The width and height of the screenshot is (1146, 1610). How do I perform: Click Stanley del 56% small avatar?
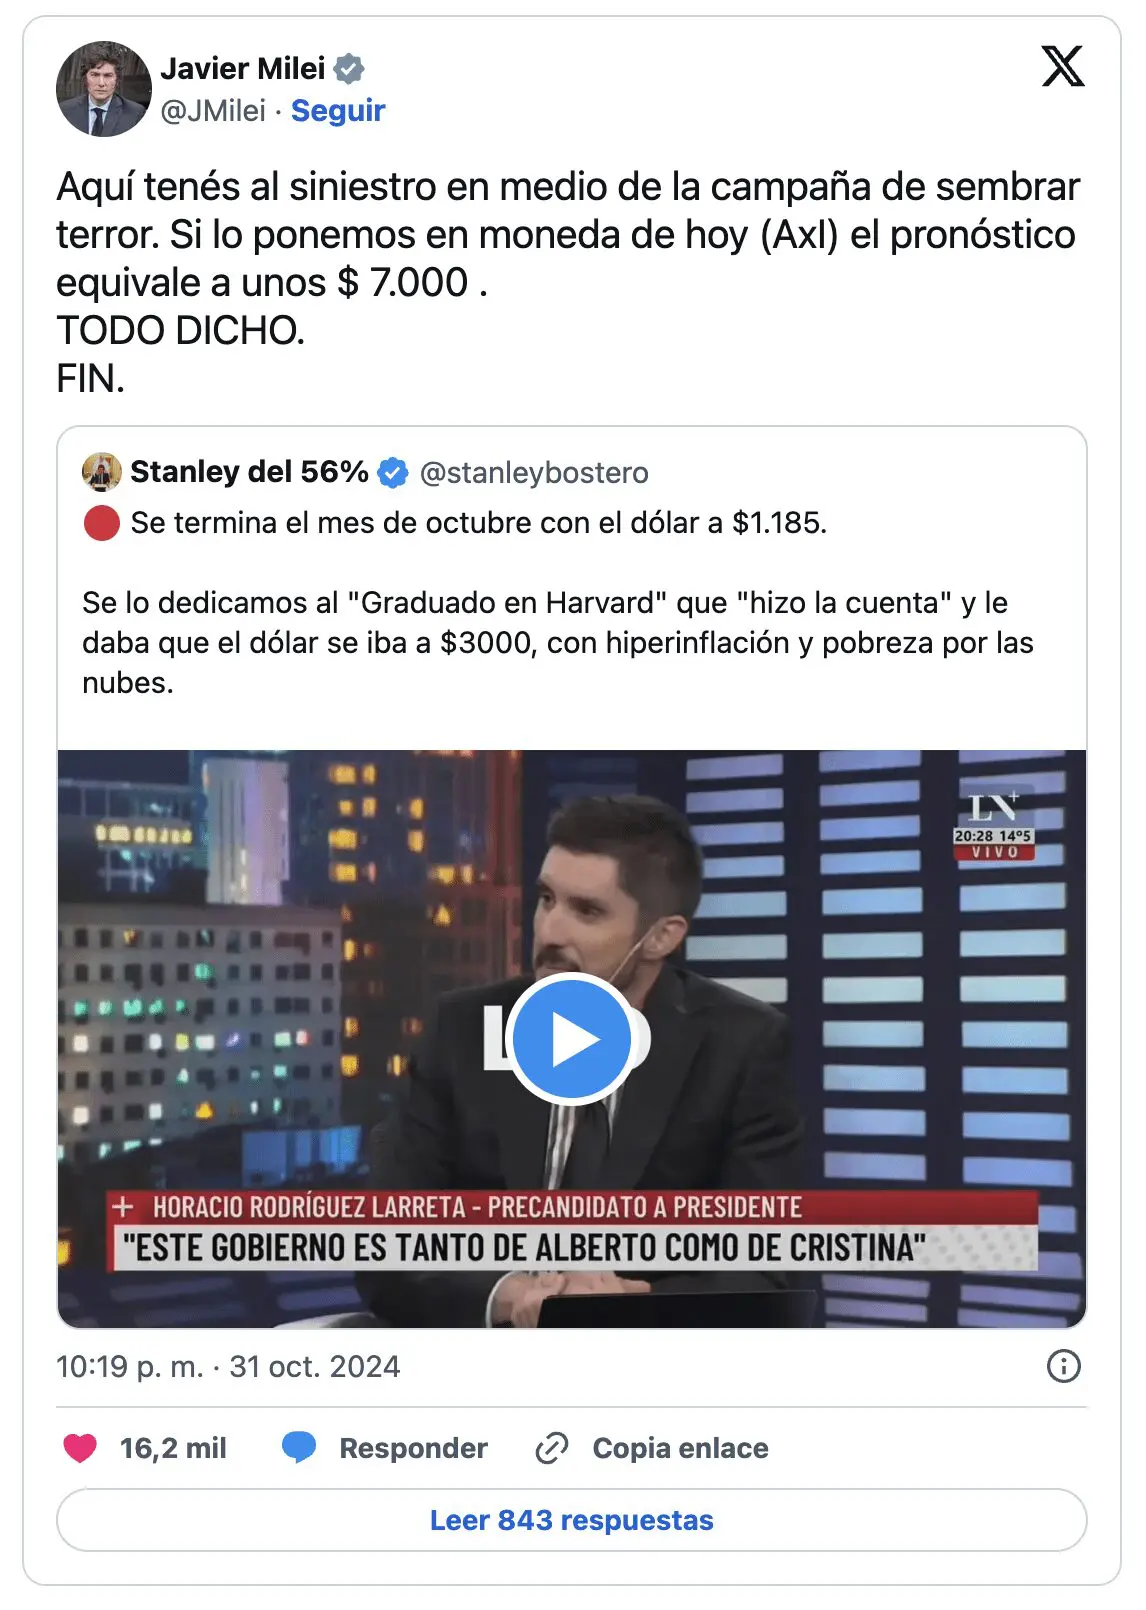101,472
